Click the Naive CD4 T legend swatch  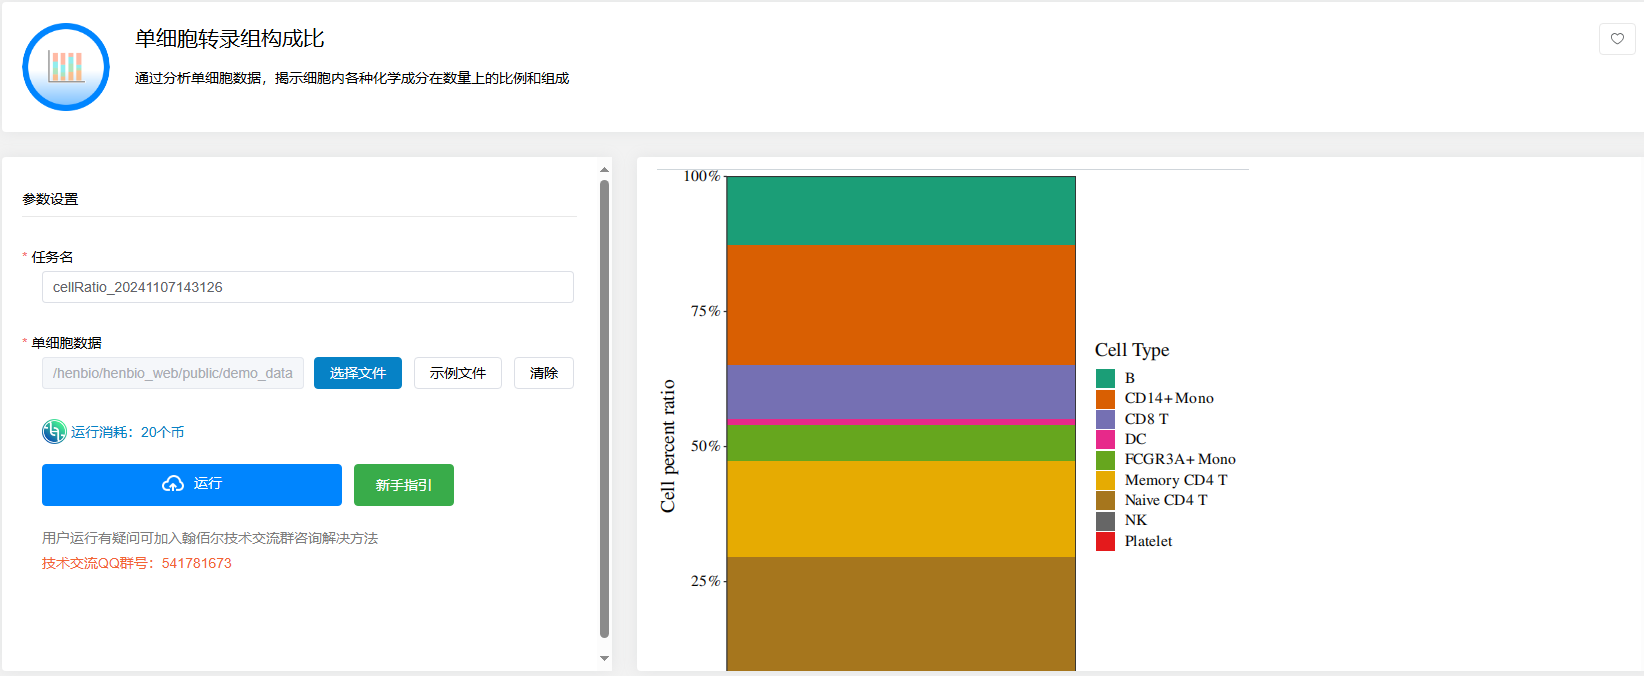(x=1105, y=500)
